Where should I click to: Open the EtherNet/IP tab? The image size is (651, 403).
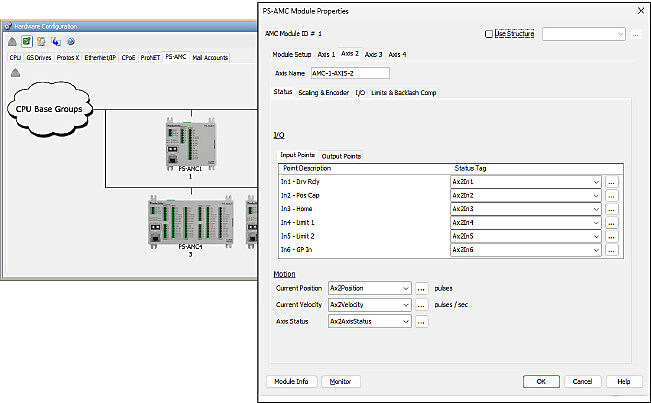click(100, 58)
